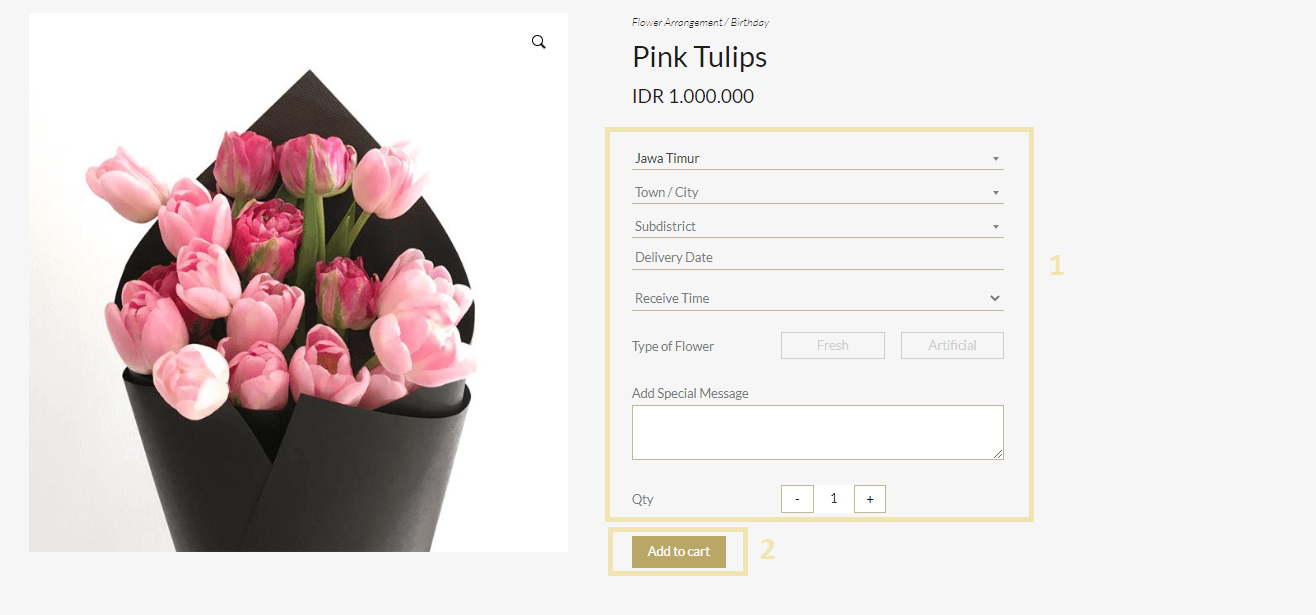
Task: Click the magnifier zoom icon on image
Action: (x=539, y=42)
